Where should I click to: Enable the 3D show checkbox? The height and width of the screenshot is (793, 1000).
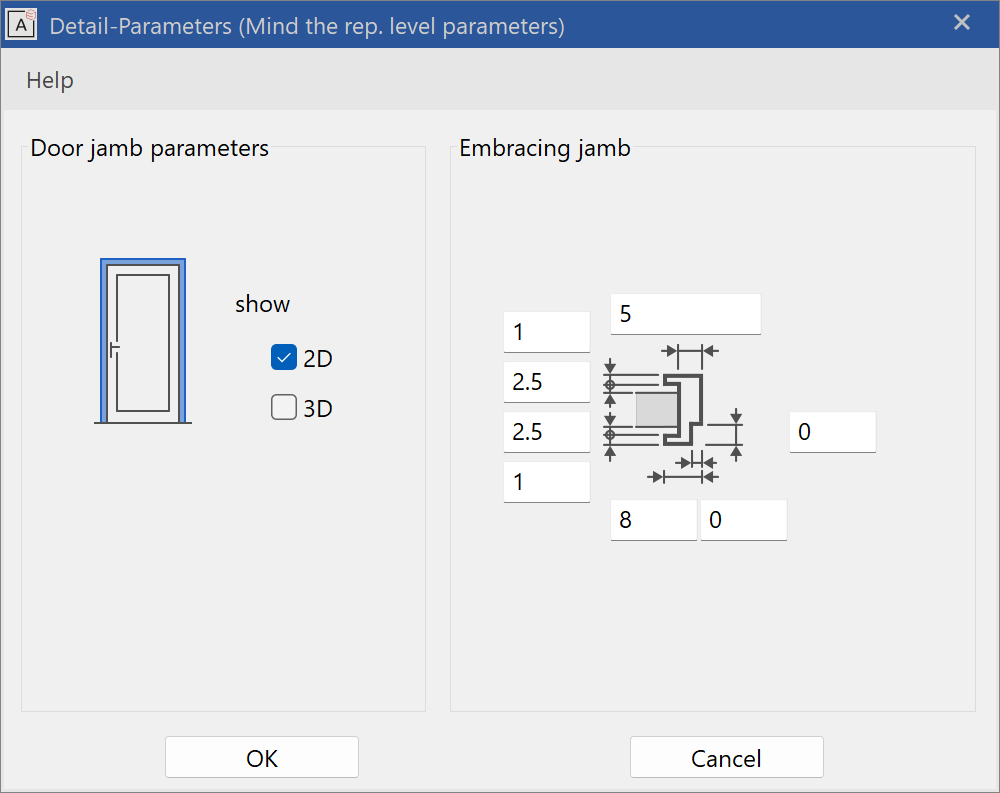coord(284,408)
